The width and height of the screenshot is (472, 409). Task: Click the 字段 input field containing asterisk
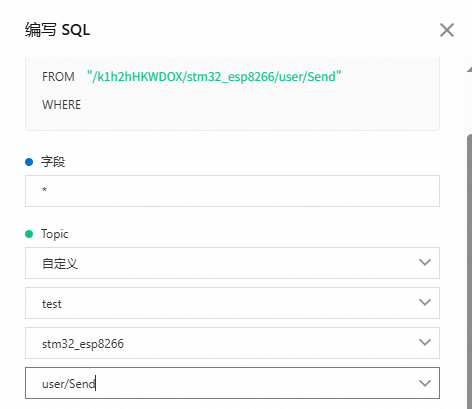click(x=232, y=191)
